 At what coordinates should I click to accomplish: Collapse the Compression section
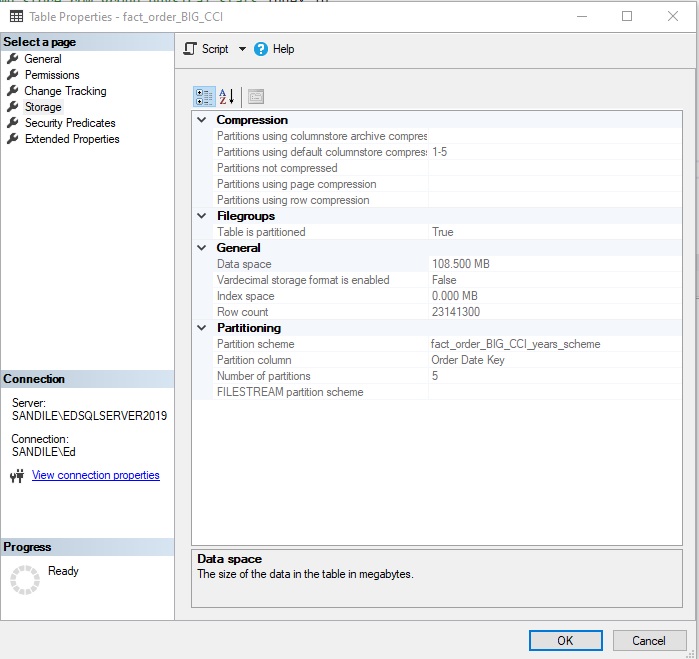point(201,120)
